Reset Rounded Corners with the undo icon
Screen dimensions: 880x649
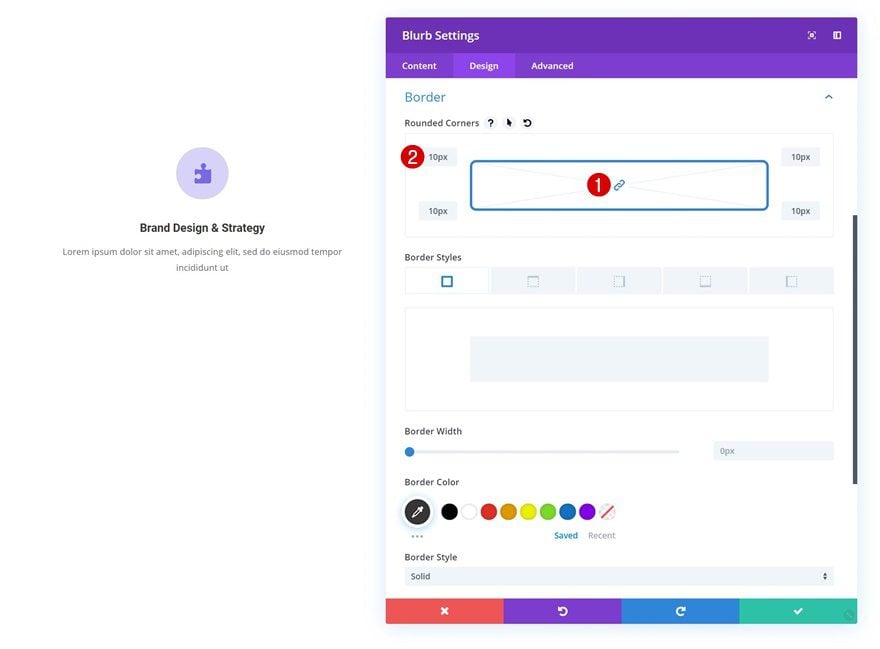click(527, 123)
